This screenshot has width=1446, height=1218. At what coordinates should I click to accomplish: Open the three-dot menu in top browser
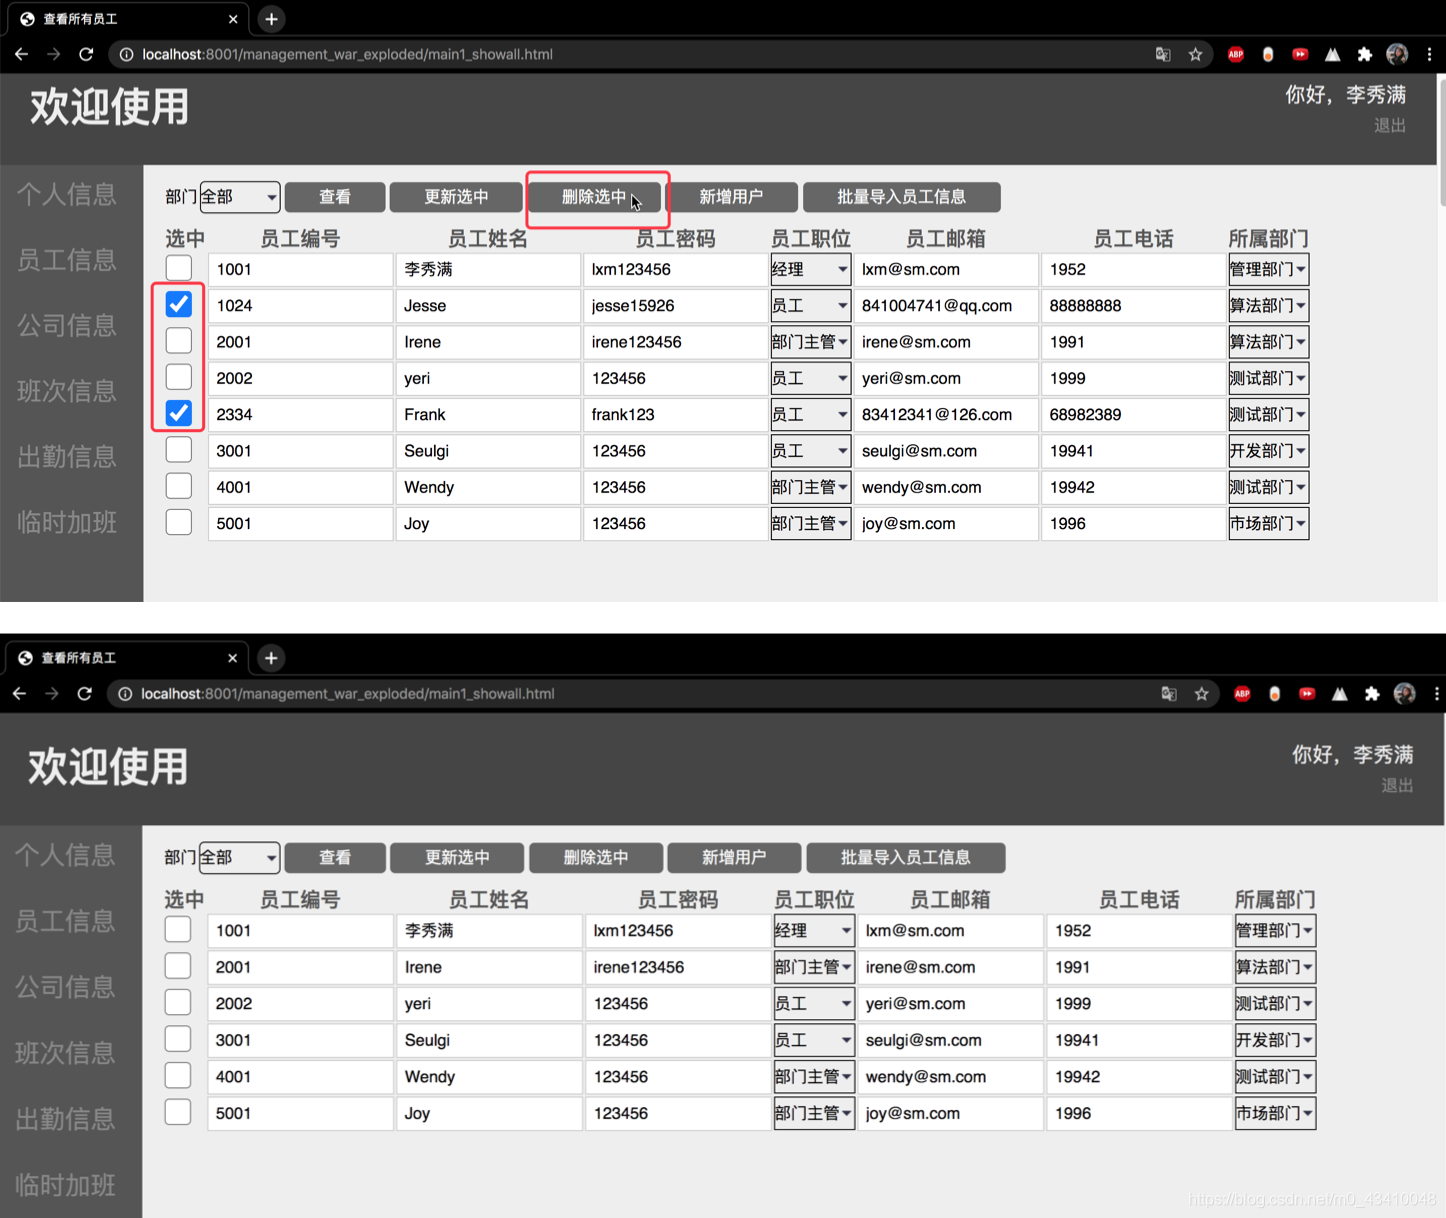pos(1430,54)
